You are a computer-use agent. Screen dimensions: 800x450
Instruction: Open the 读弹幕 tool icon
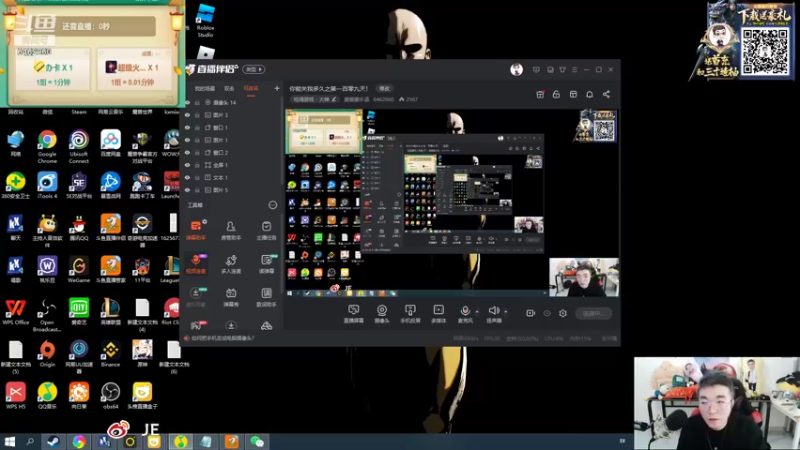pyautogui.click(x=266, y=264)
